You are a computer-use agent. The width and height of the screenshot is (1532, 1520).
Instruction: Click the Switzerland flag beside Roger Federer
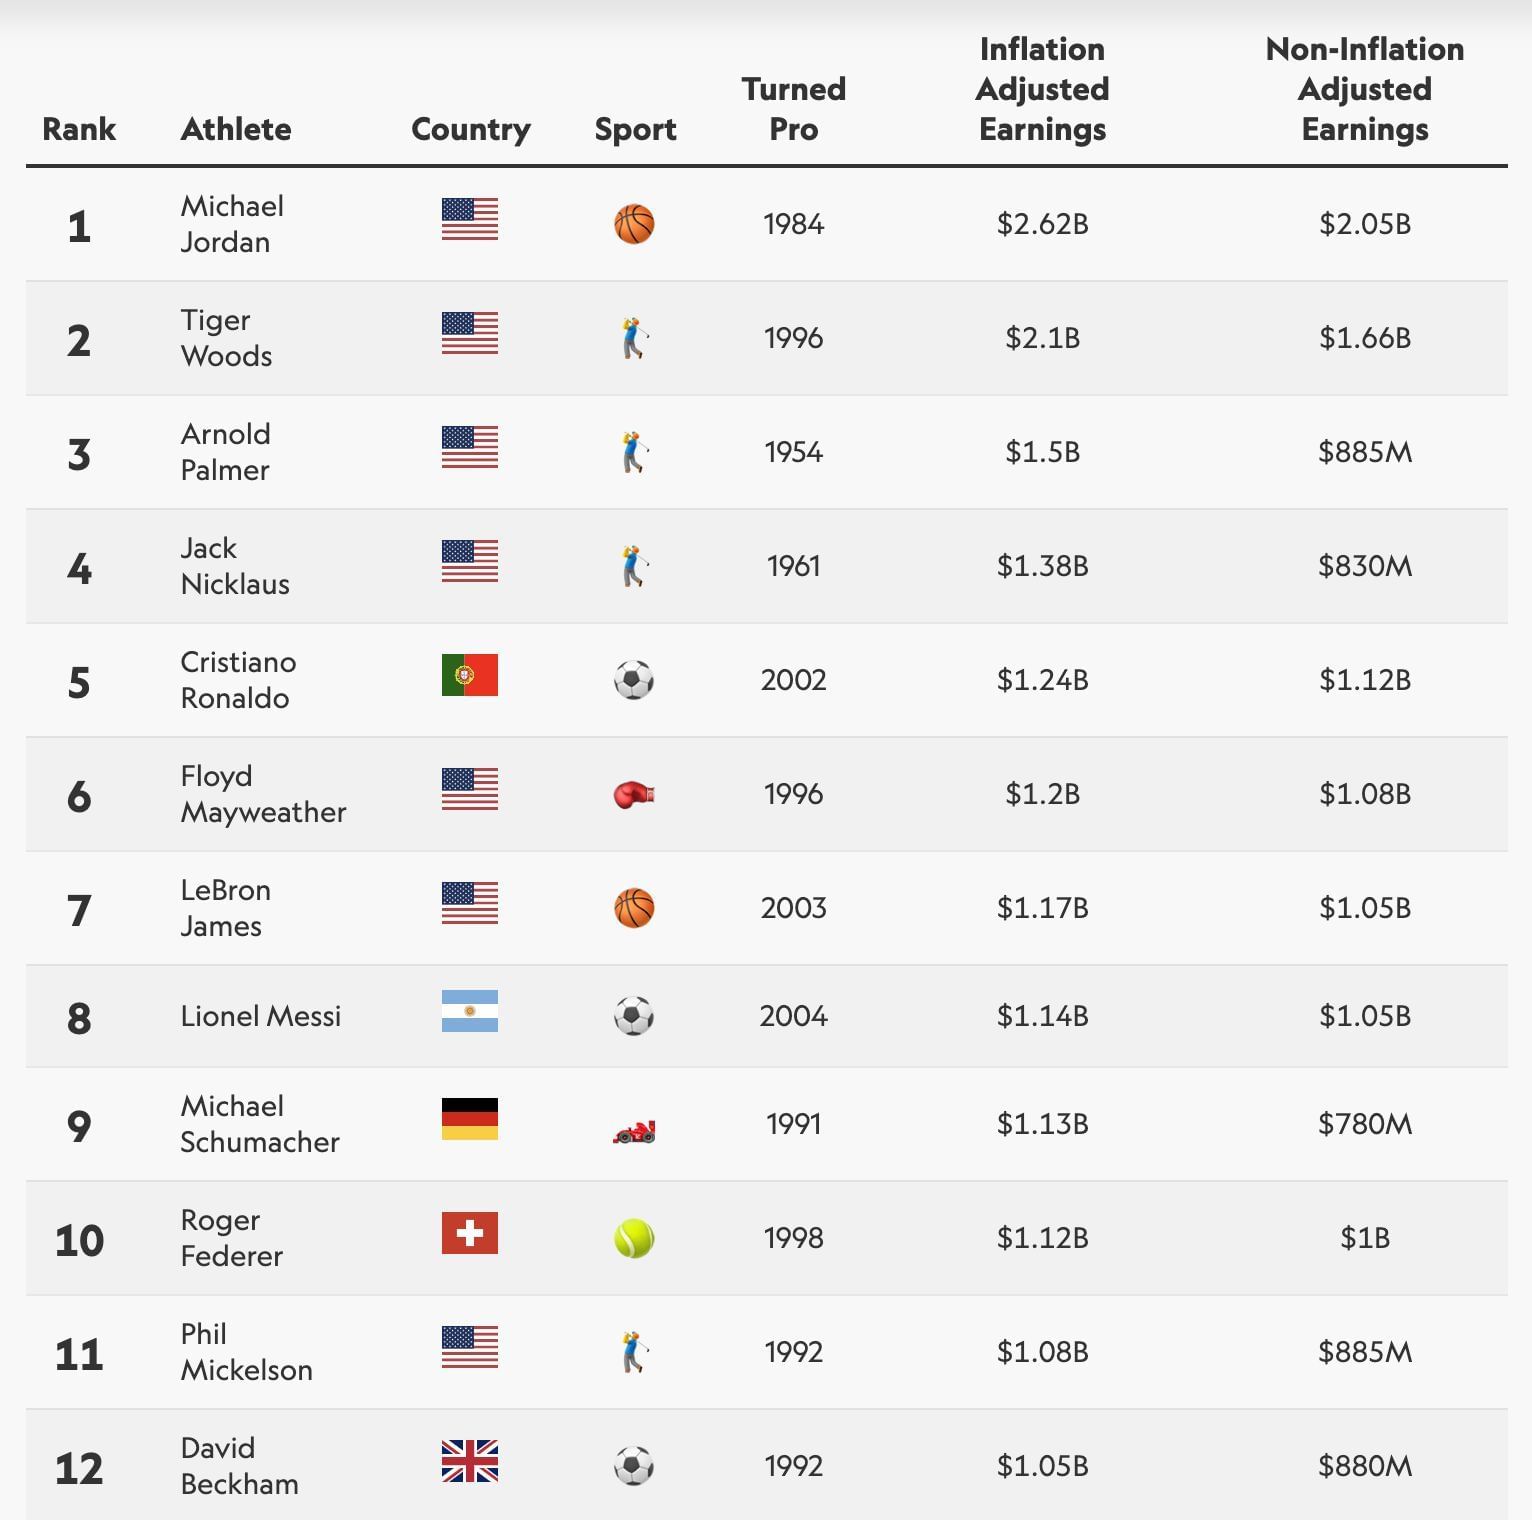click(470, 1233)
